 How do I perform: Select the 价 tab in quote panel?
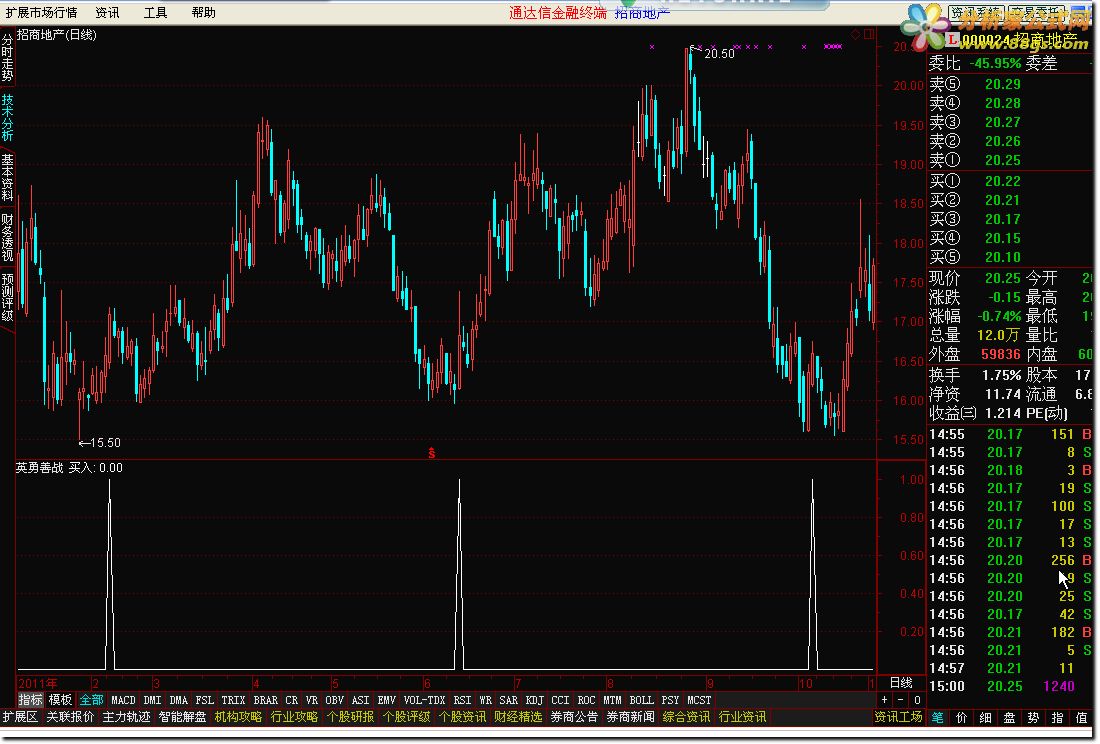pos(962,717)
